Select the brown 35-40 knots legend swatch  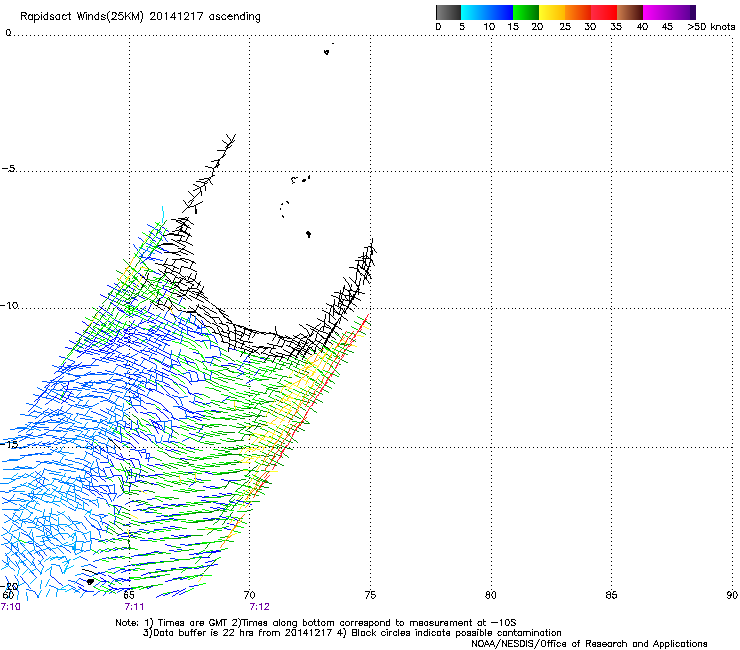(x=630, y=12)
